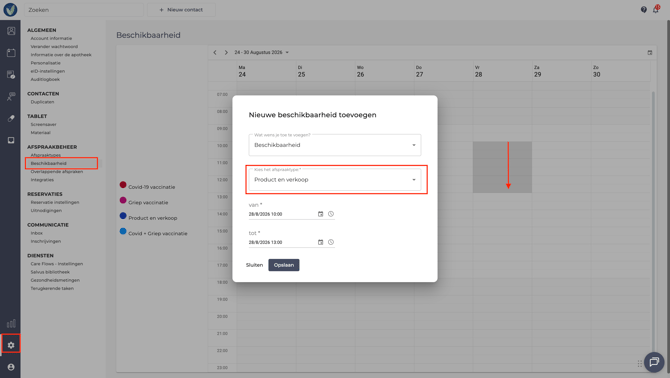Open 'Account informatie' settings

(51, 38)
